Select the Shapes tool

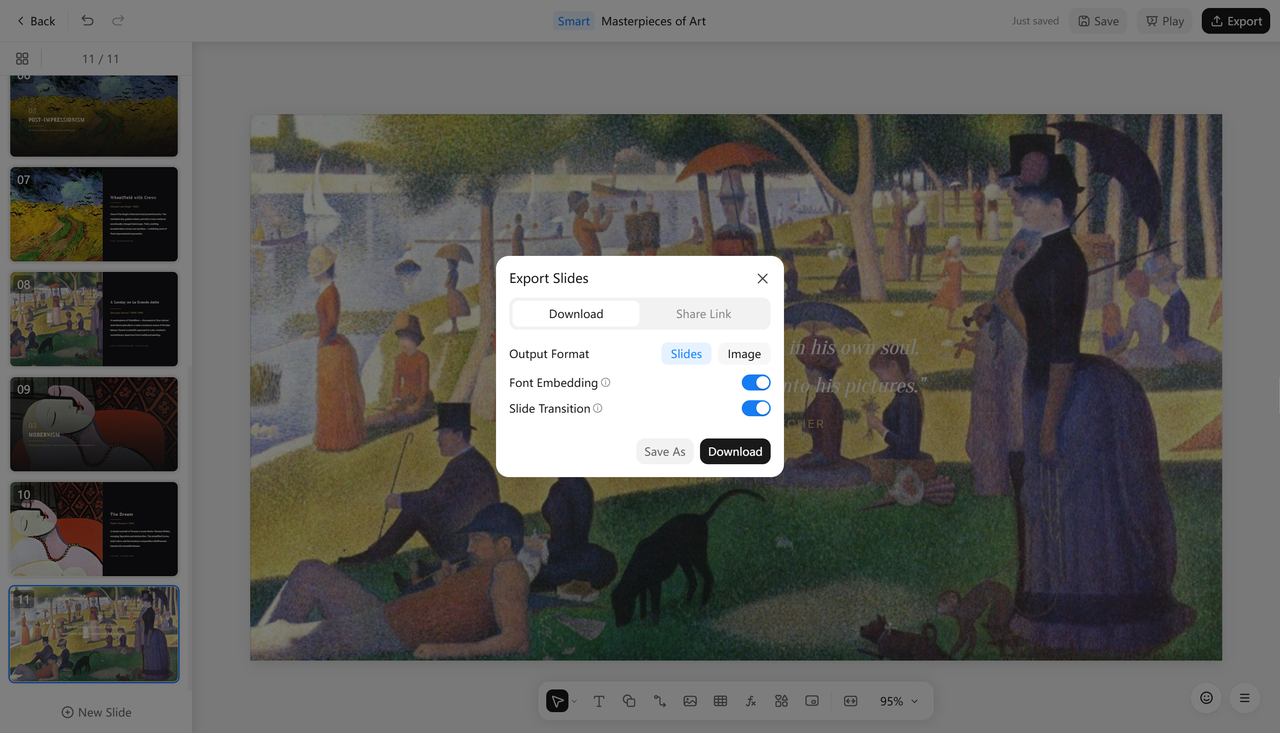pos(629,701)
